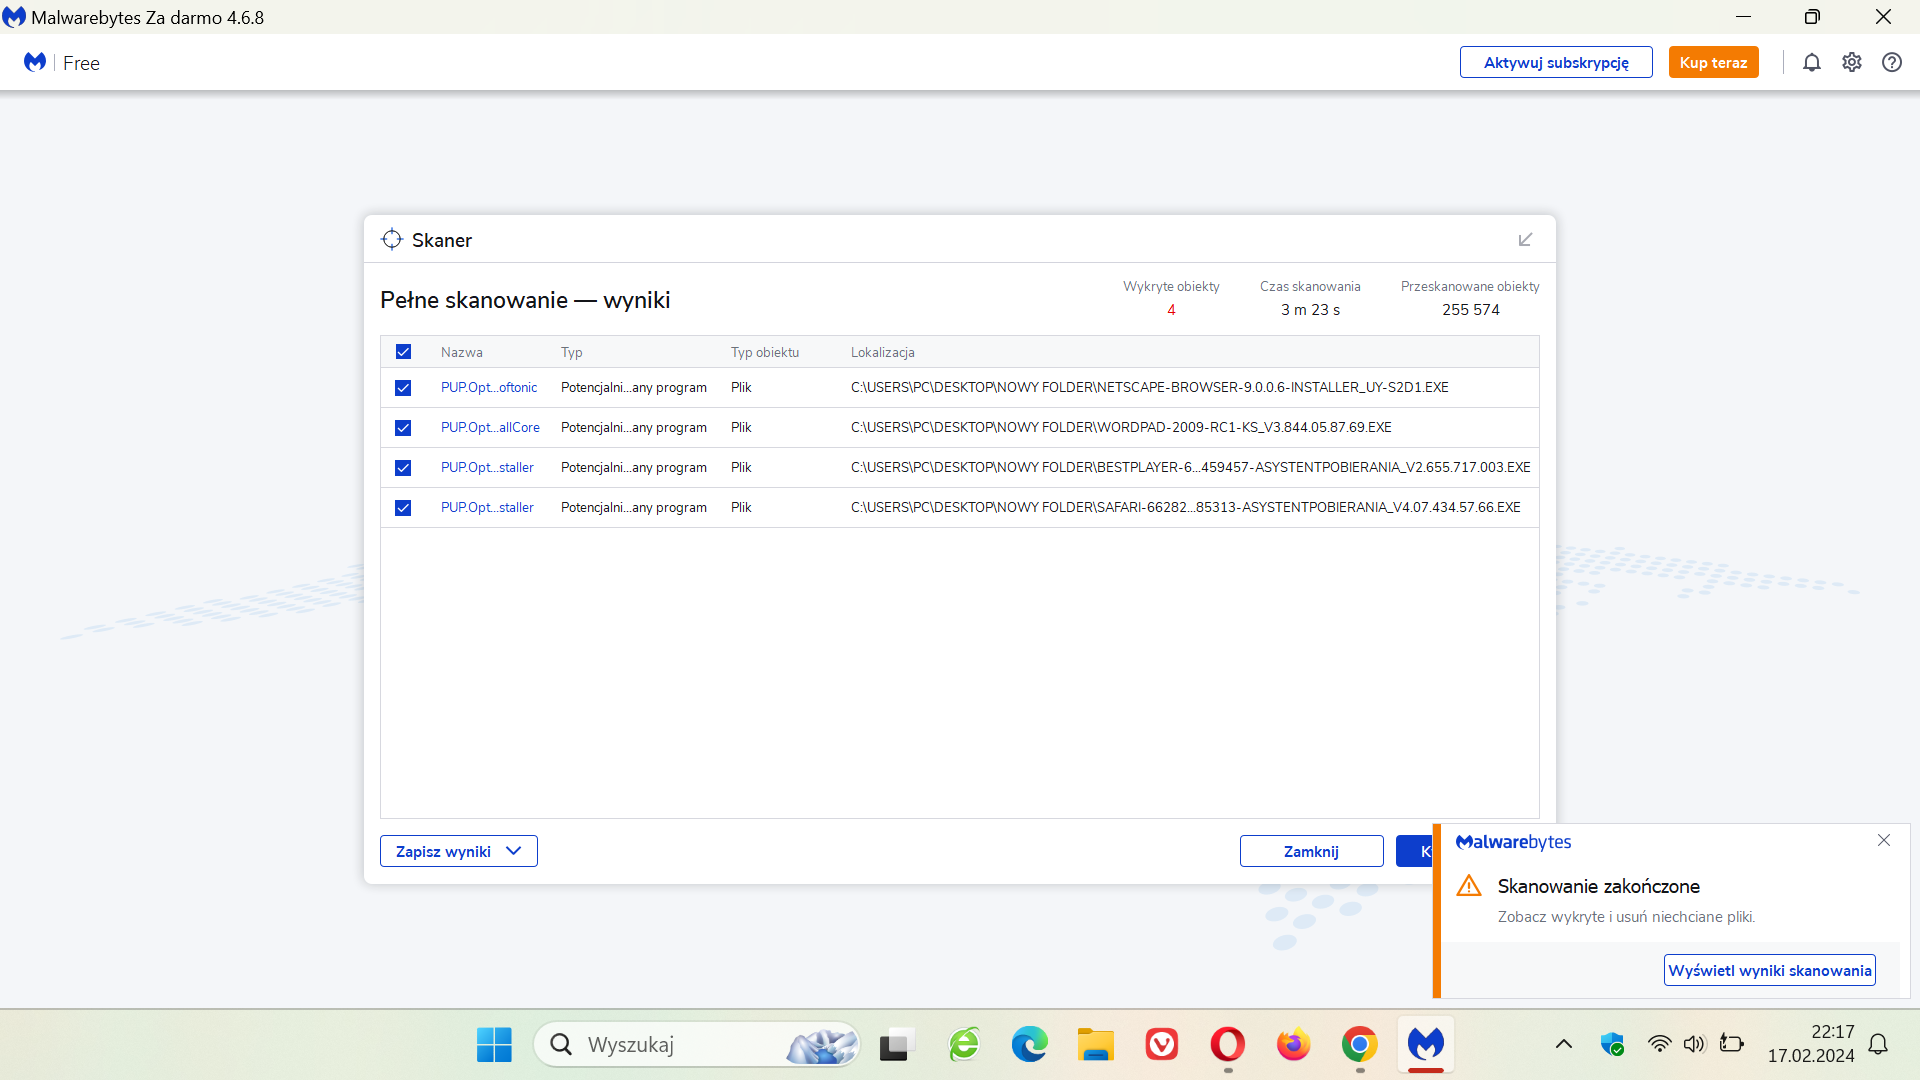
Task: Uncheck the WORDPAD-2009 row checkbox
Action: 403,428
